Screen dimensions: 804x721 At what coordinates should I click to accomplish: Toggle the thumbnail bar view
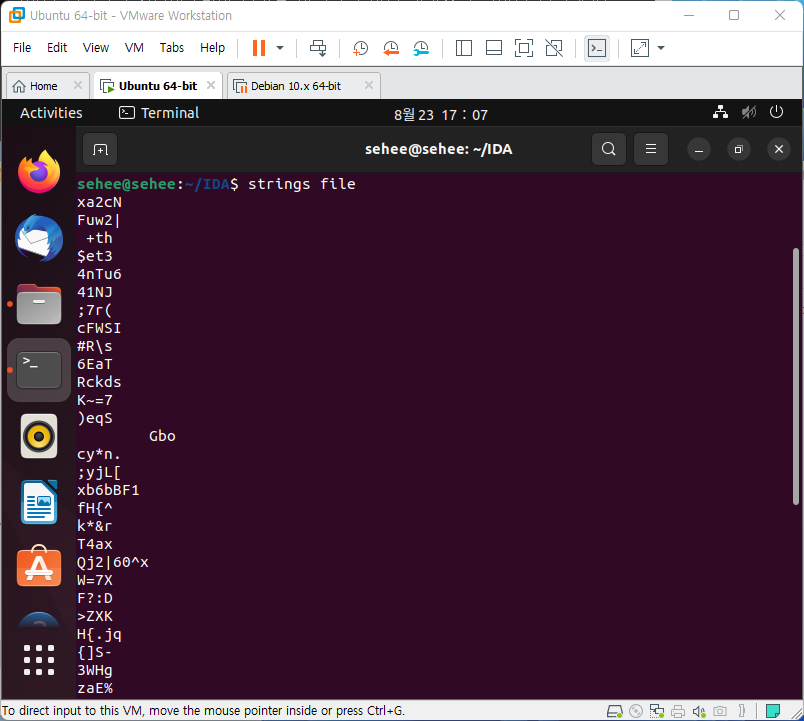pos(494,48)
